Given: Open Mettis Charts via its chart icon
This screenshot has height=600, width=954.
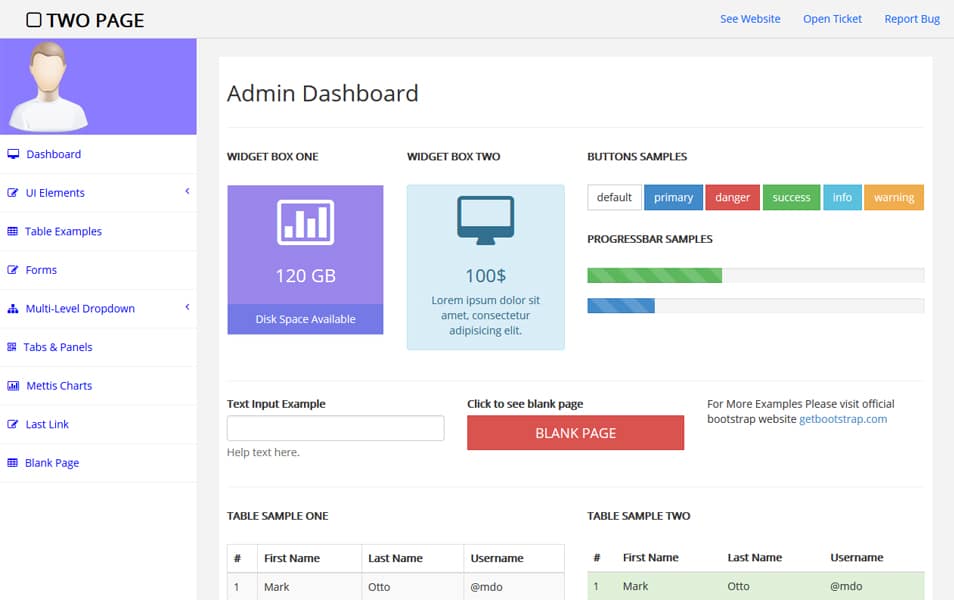Looking at the screenshot, I should click(x=14, y=385).
